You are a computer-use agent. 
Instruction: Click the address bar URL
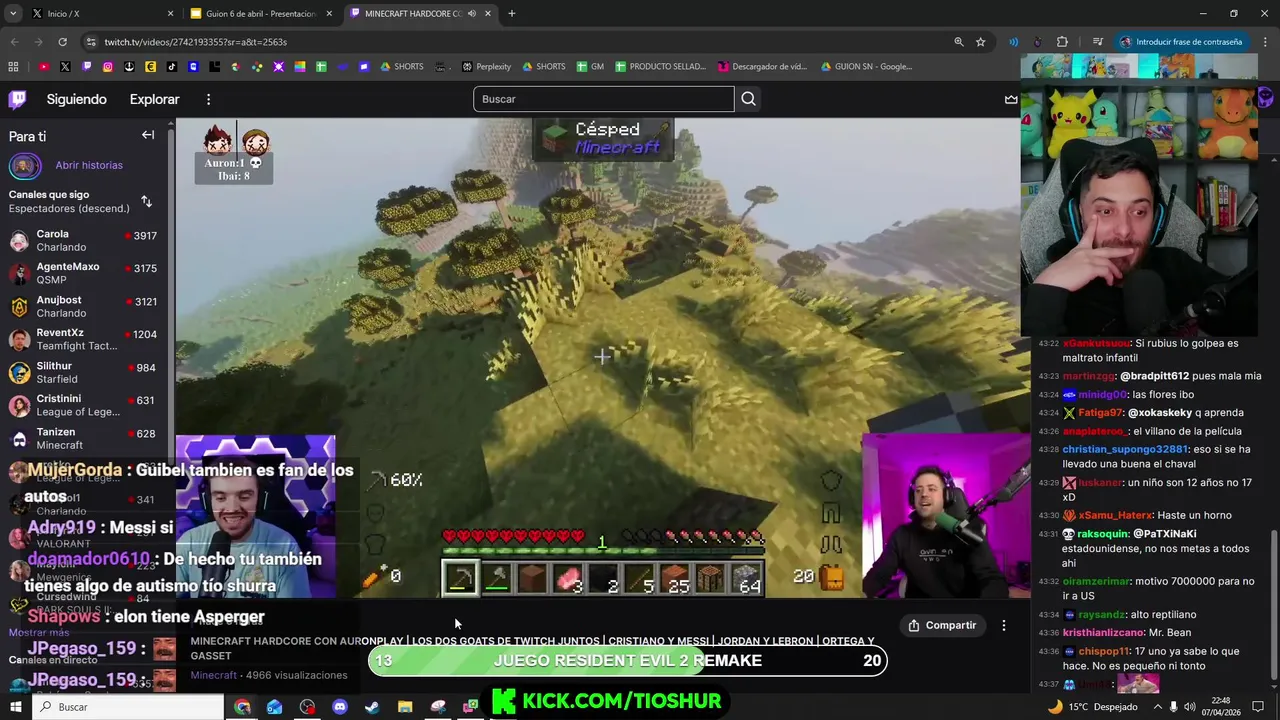point(196,42)
